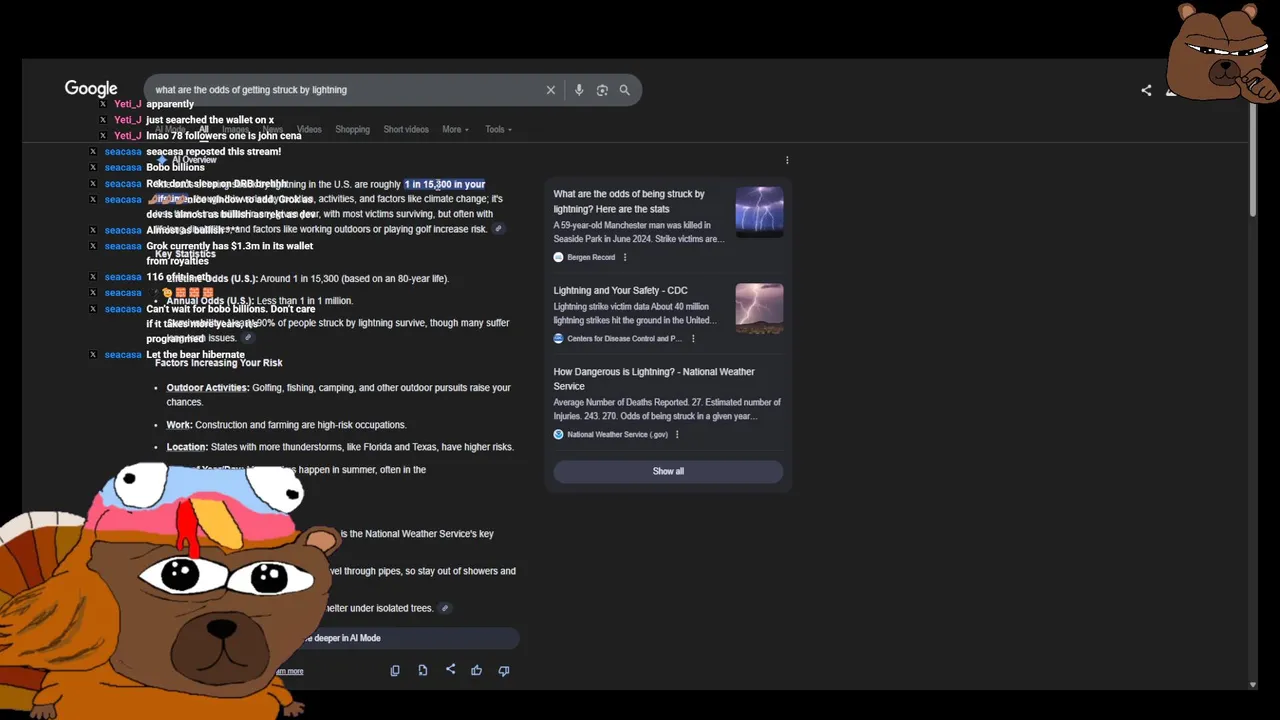Screen dimensions: 1280x720
Task: Open Centers for Disease Control source options menu
Action: pyautogui.click(x=693, y=338)
